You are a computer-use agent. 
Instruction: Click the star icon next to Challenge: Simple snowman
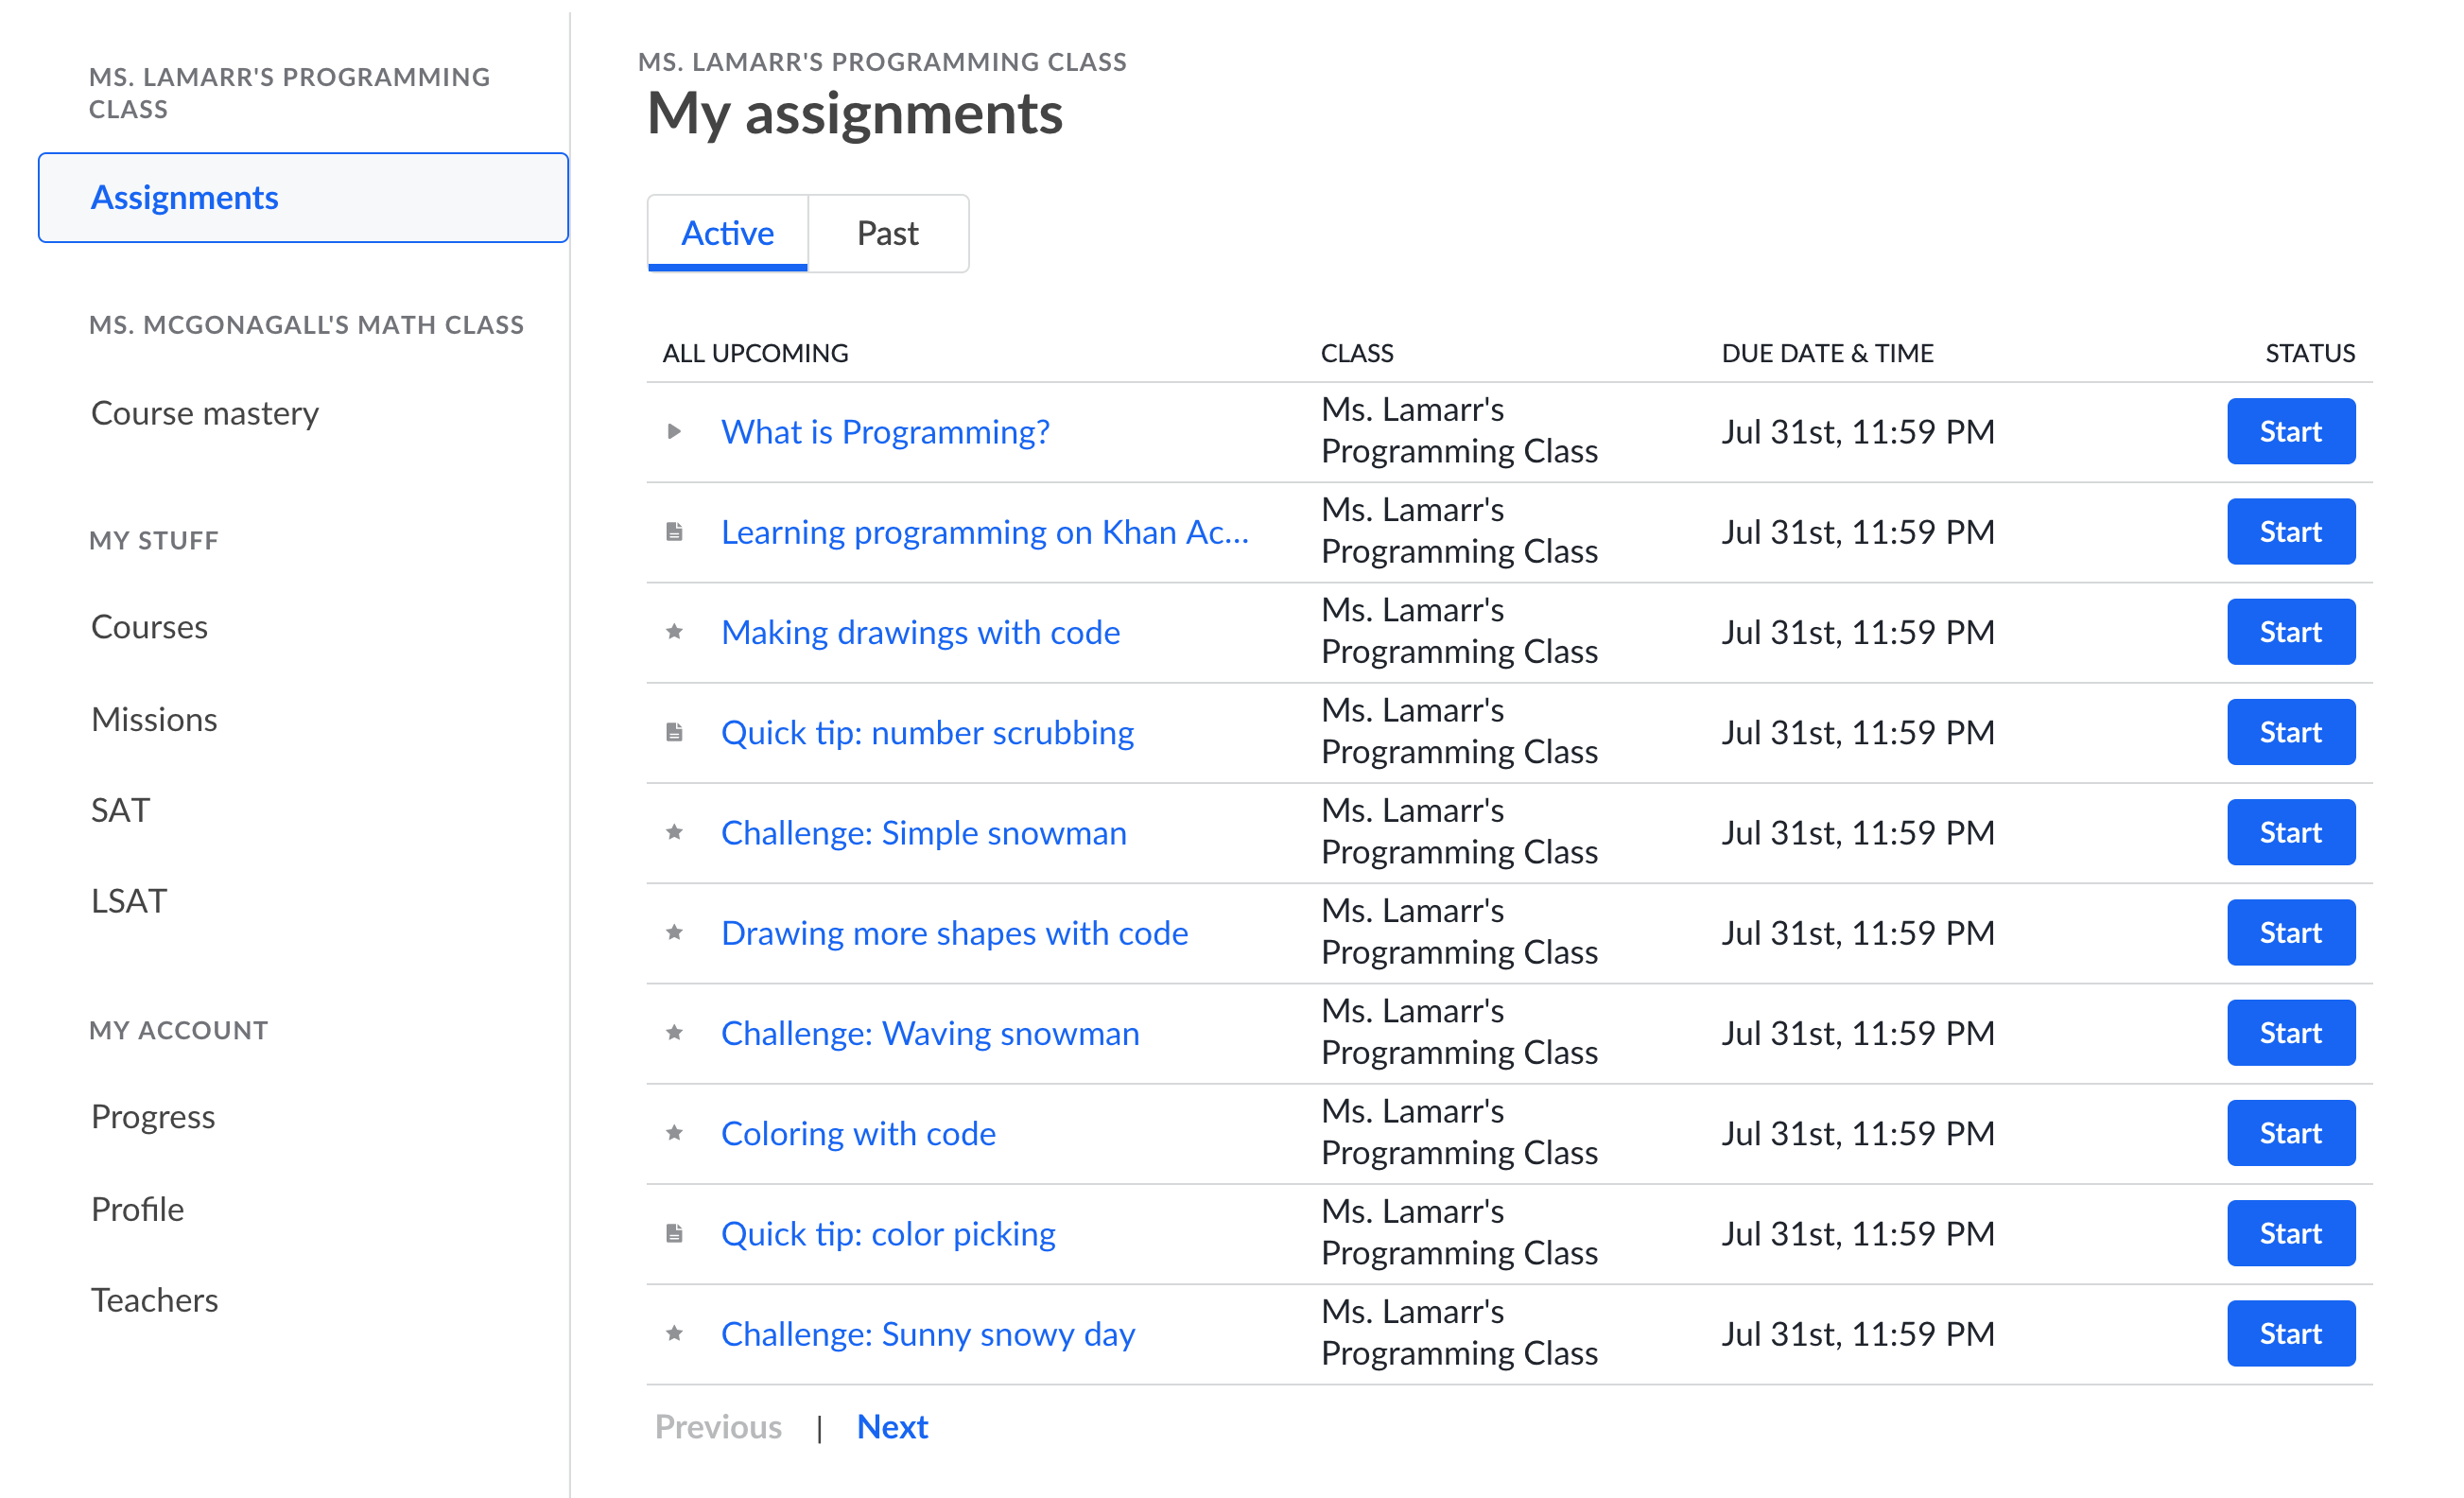click(676, 832)
